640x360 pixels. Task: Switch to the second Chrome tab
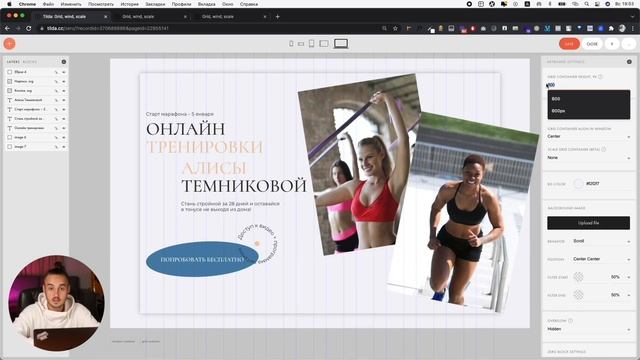click(150, 17)
